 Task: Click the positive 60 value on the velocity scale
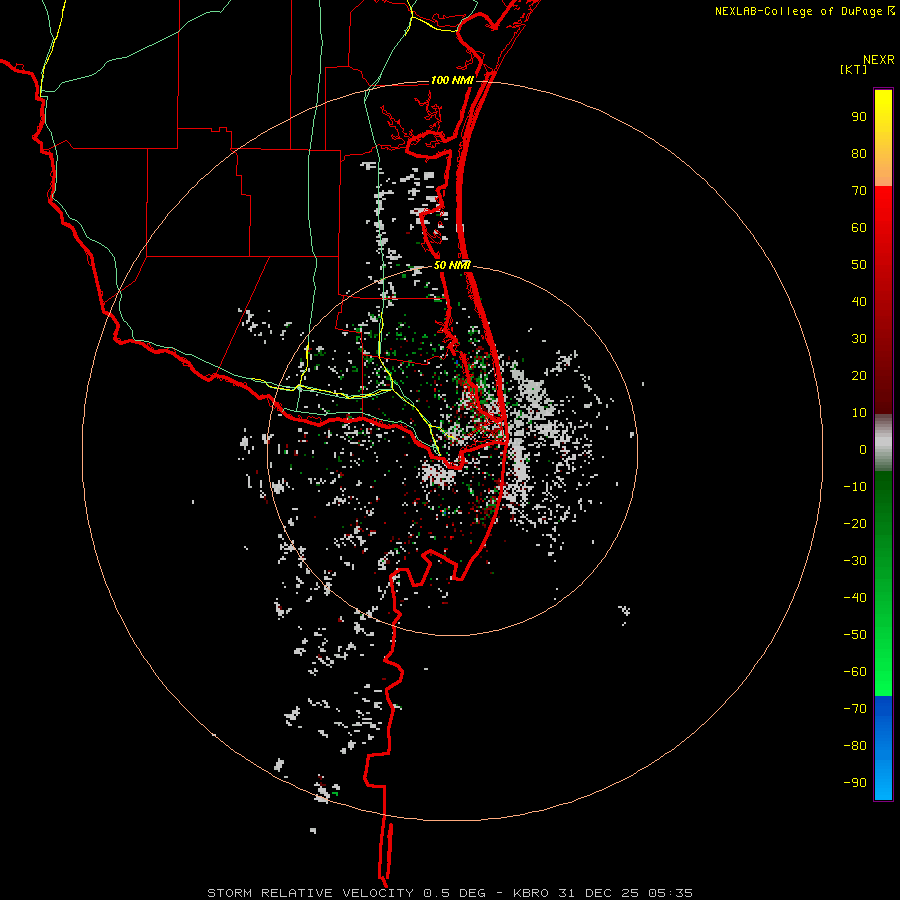point(859,227)
